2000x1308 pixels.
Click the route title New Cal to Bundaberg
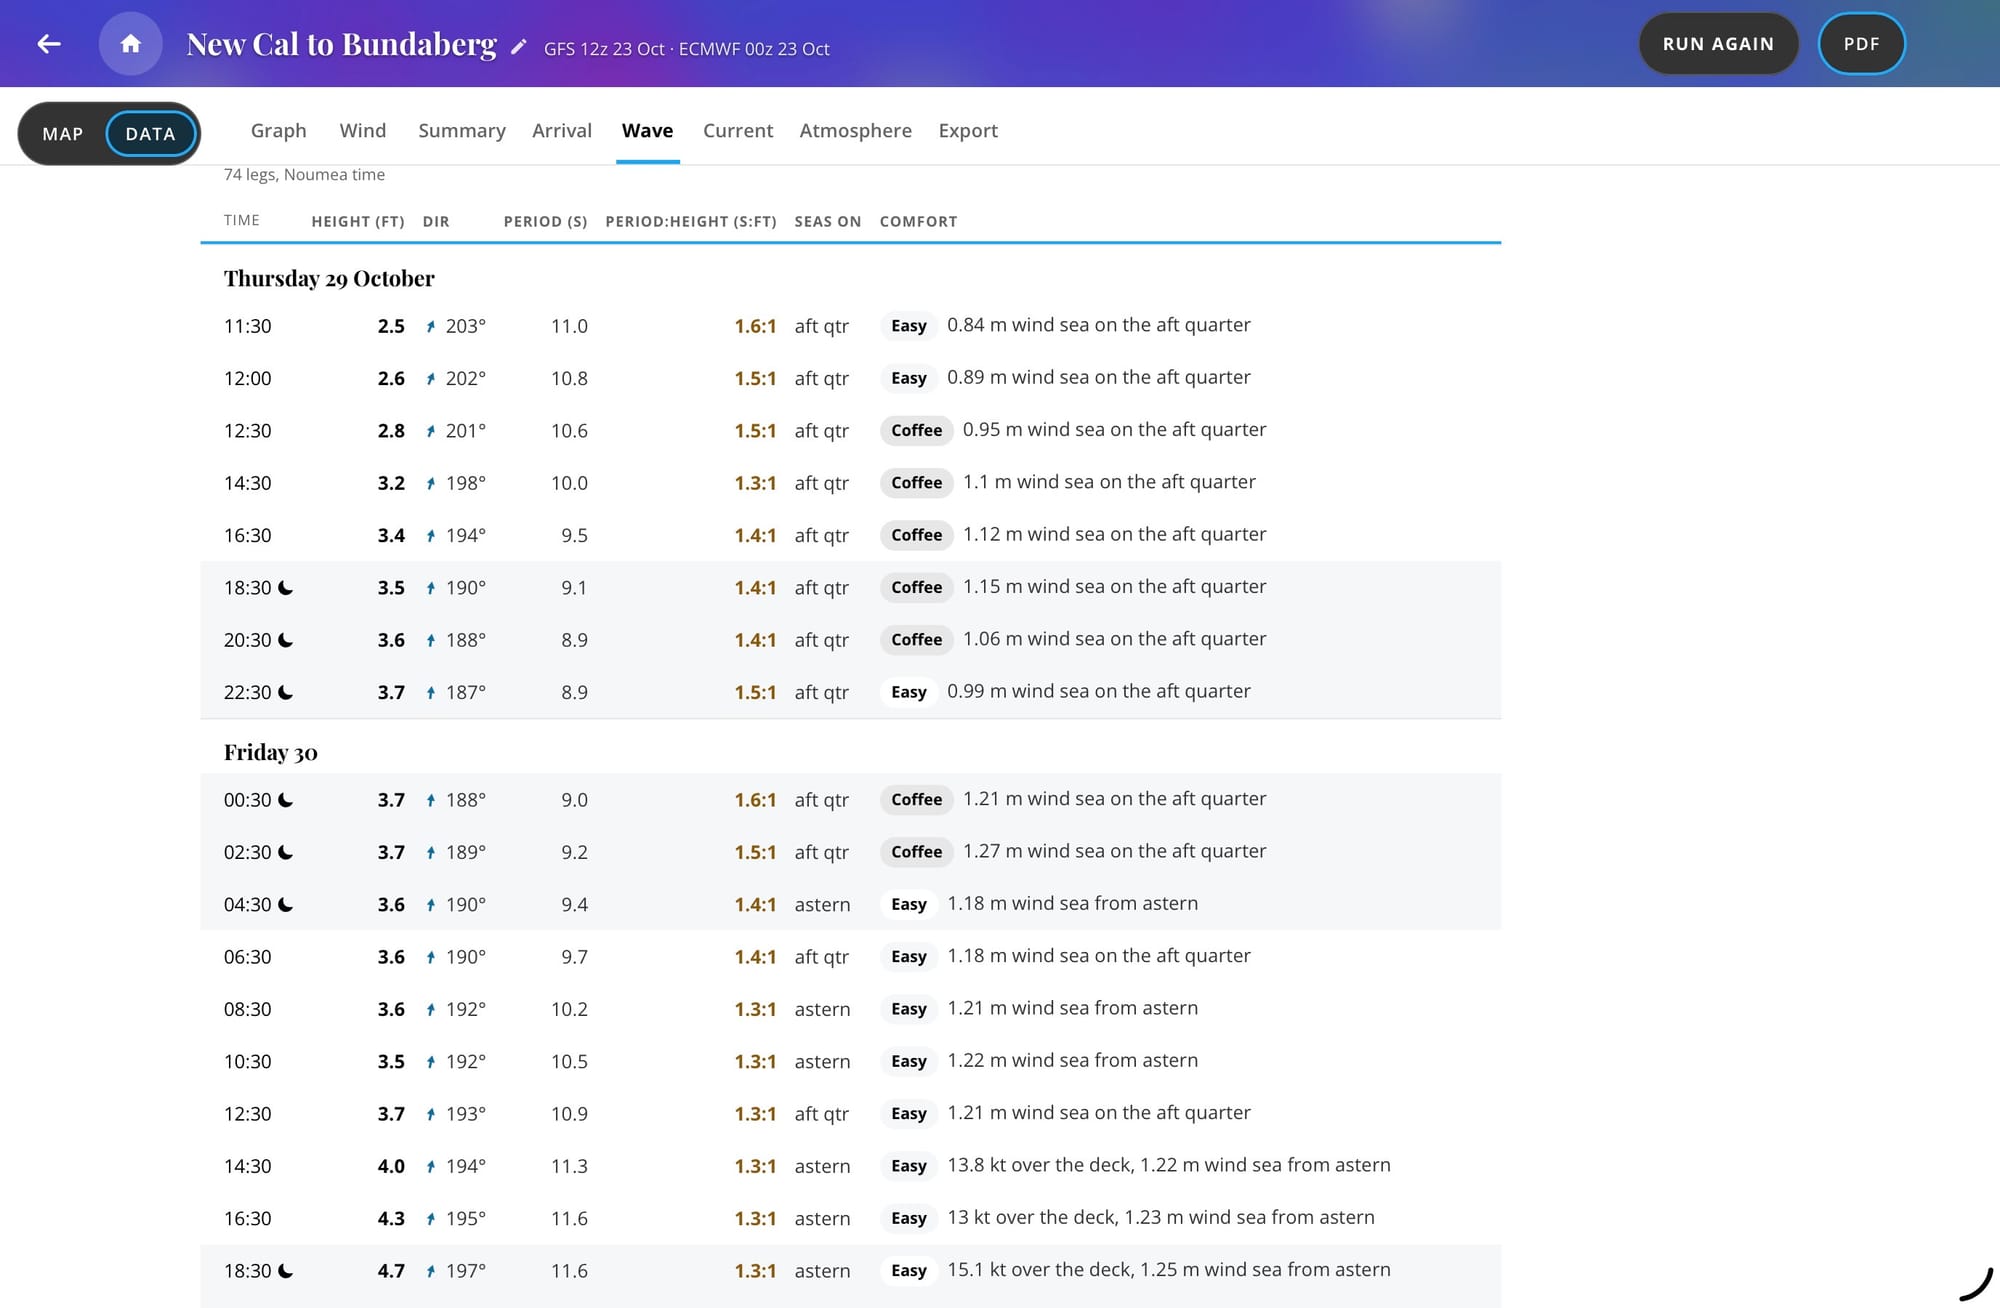click(x=341, y=45)
